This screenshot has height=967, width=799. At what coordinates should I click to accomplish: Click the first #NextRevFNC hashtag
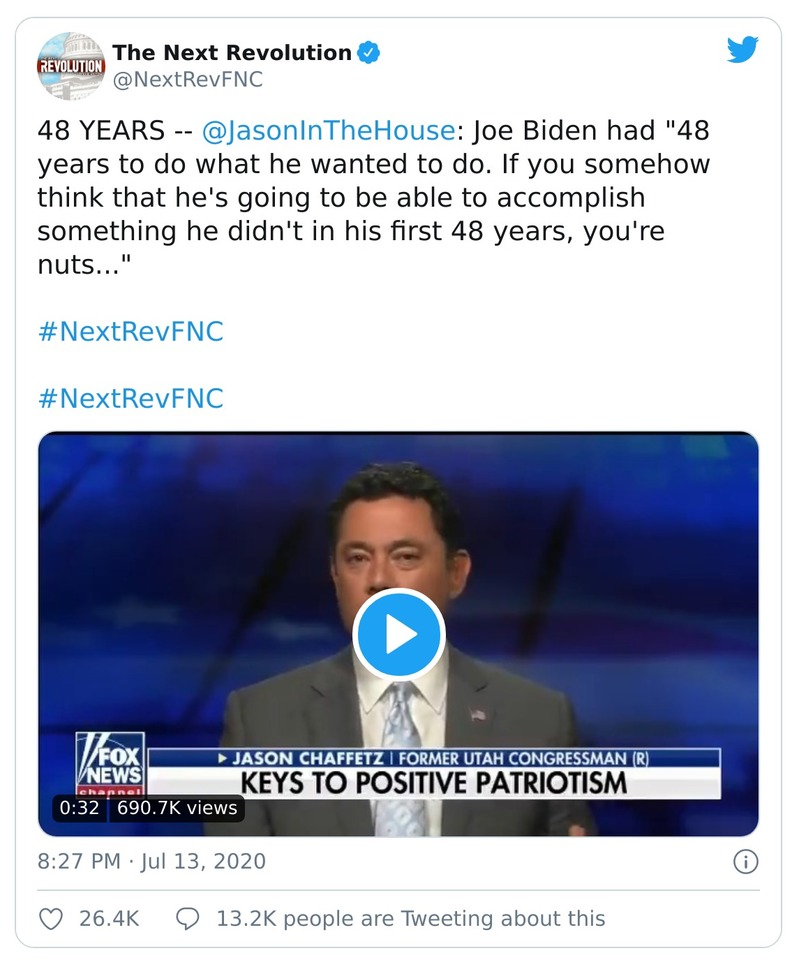[x=130, y=332]
